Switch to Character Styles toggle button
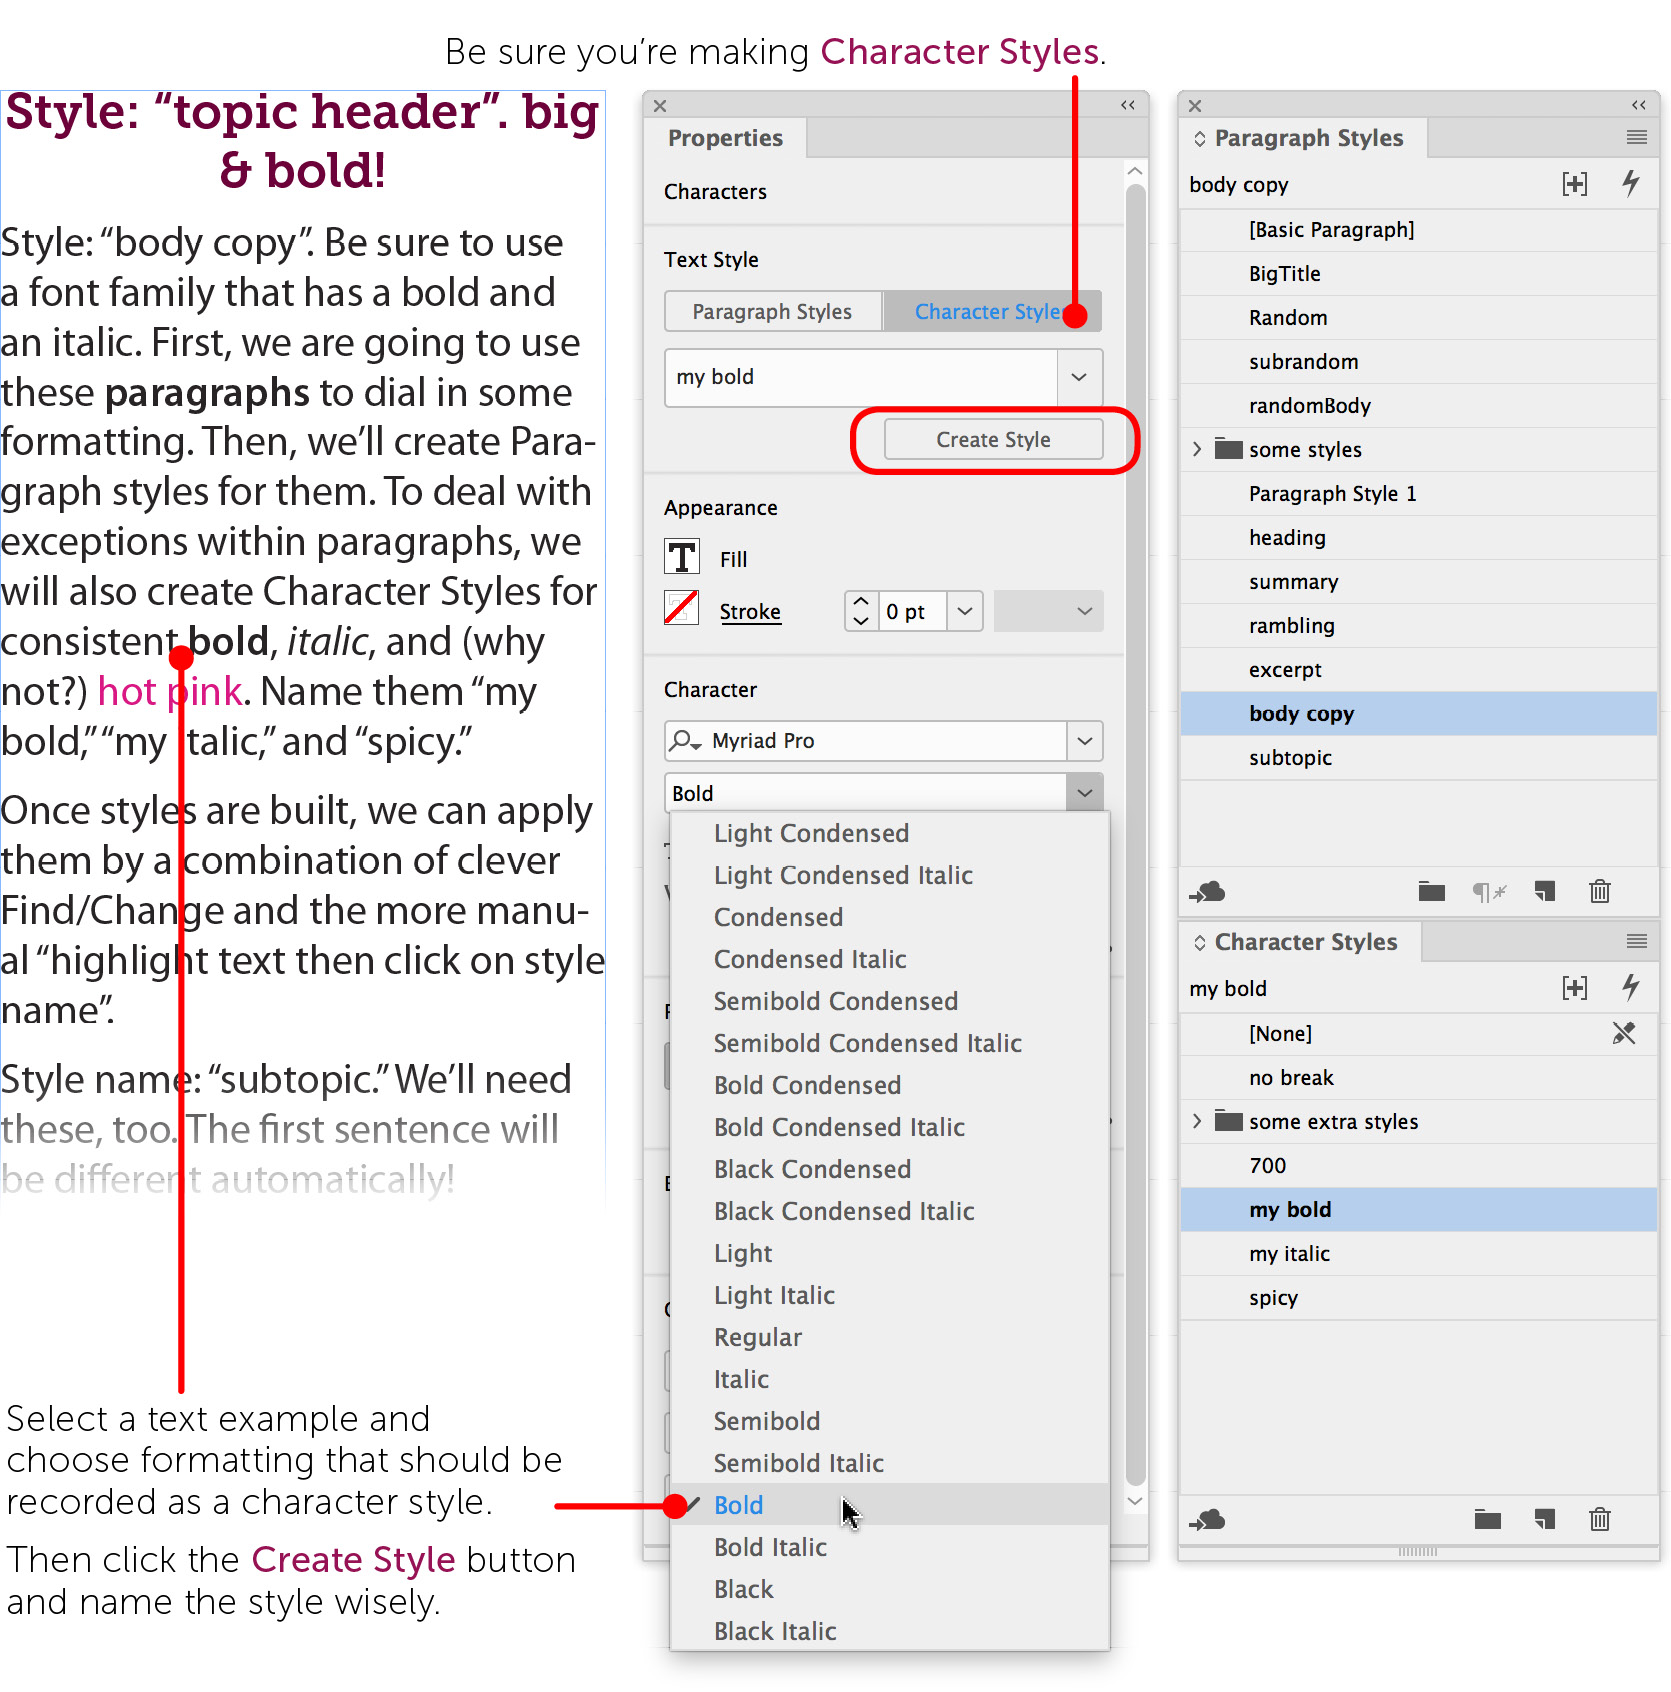The image size is (1671, 1692). tap(992, 311)
